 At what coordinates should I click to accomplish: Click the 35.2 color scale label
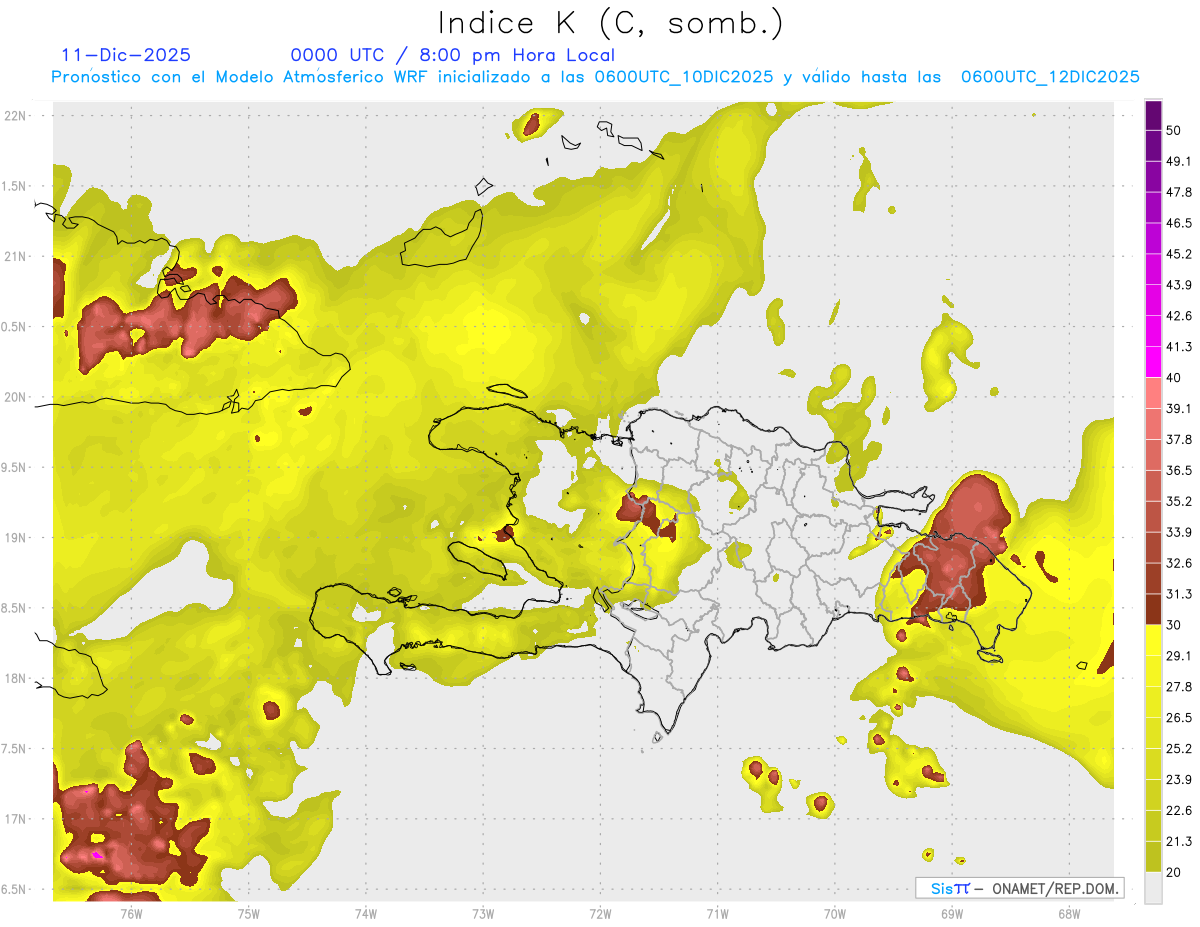point(1179,502)
